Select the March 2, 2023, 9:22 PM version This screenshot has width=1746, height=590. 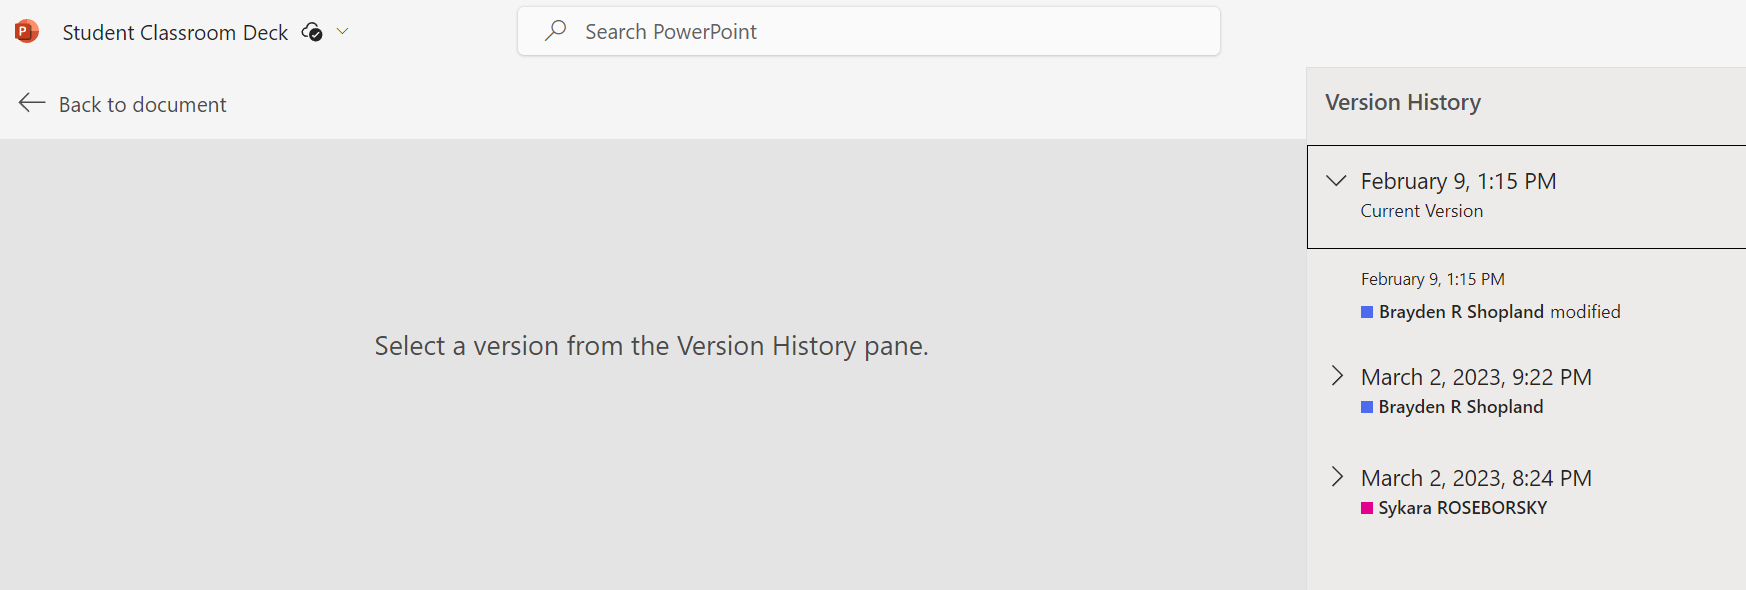1476,378
